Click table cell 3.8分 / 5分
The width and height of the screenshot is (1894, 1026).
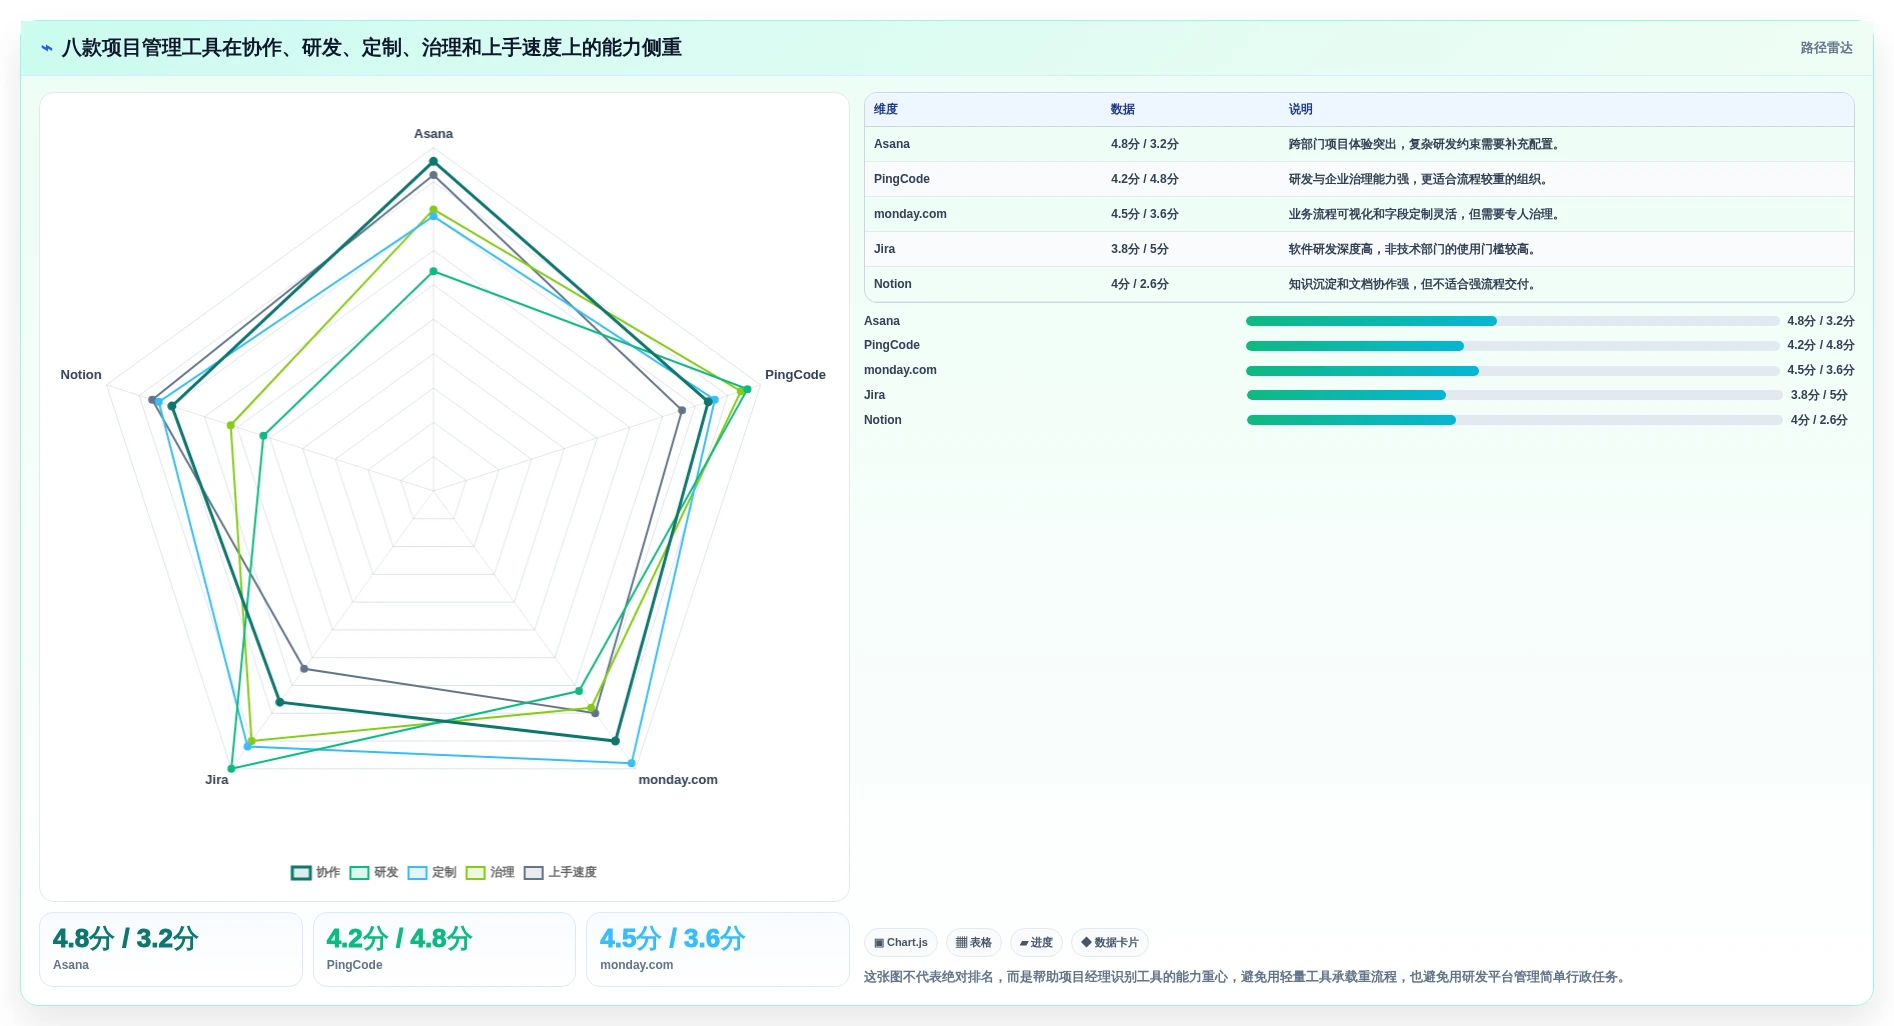(1140, 249)
